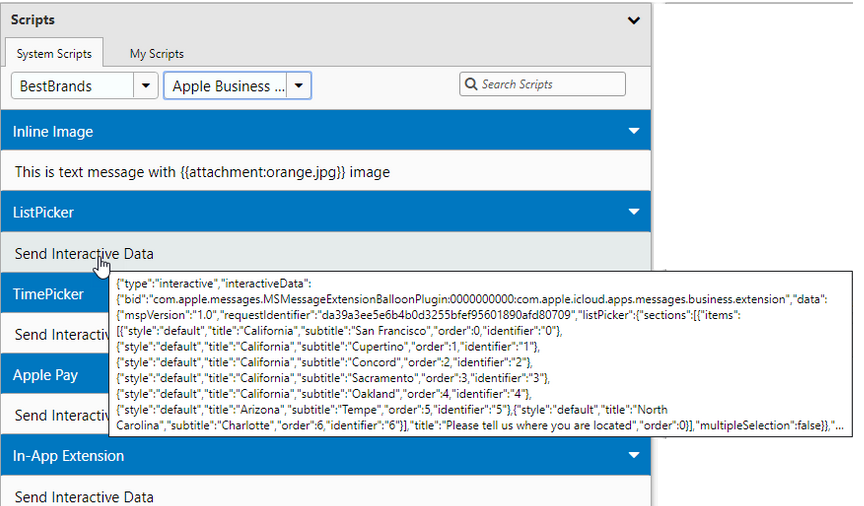Collapse ListPicker section with its arrow
Screen dimensions: 864x506
[633, 212]
